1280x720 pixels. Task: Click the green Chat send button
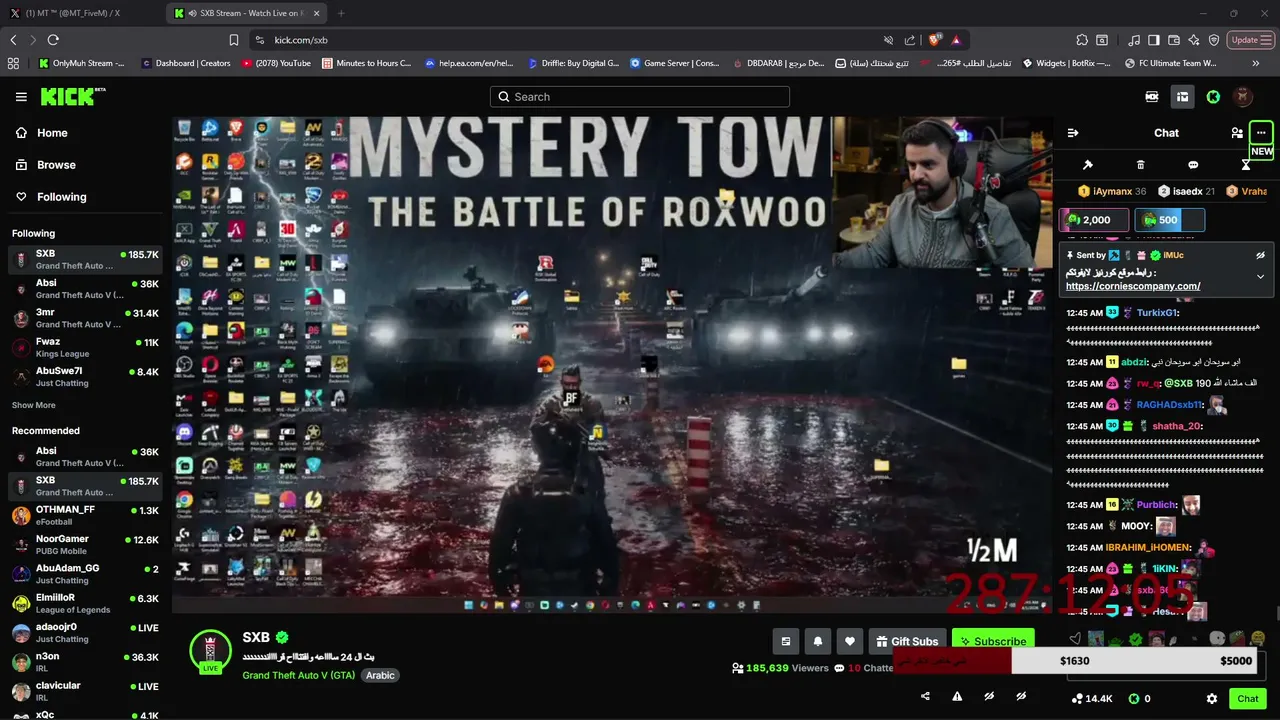coord(1248,699)
